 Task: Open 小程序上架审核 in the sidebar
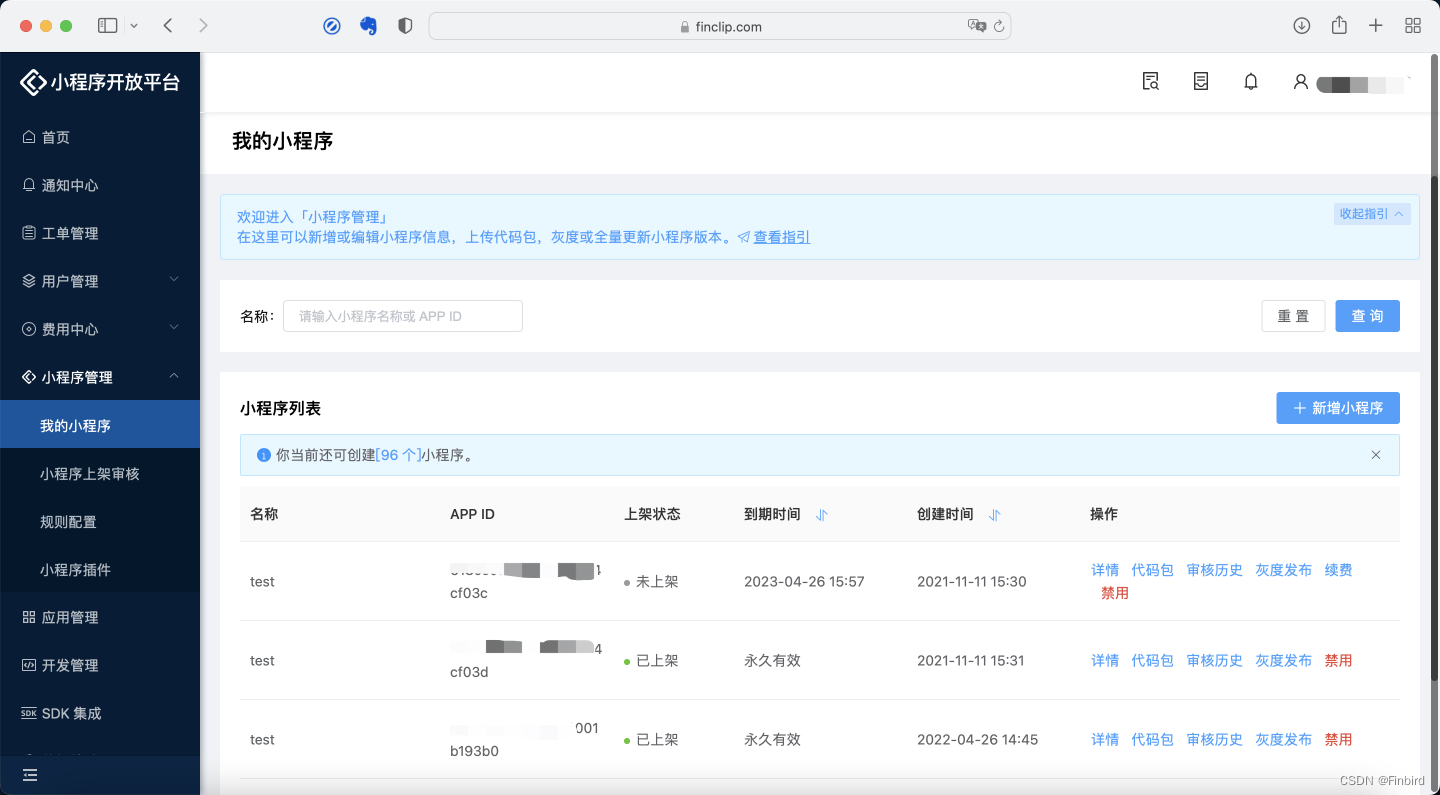point(92,473)
